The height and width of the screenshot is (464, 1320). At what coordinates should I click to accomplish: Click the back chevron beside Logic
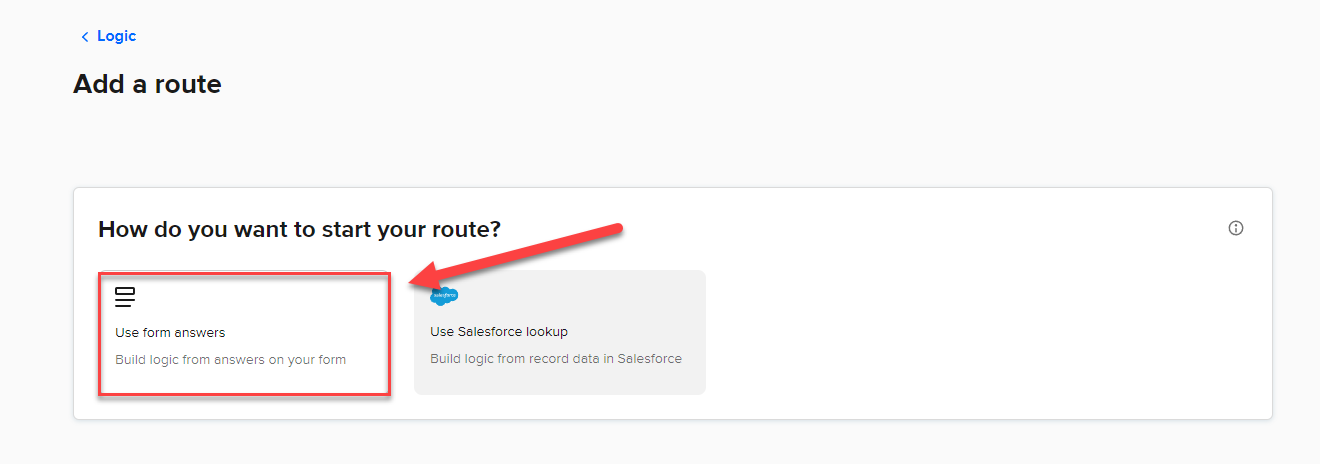pos(84,37)
